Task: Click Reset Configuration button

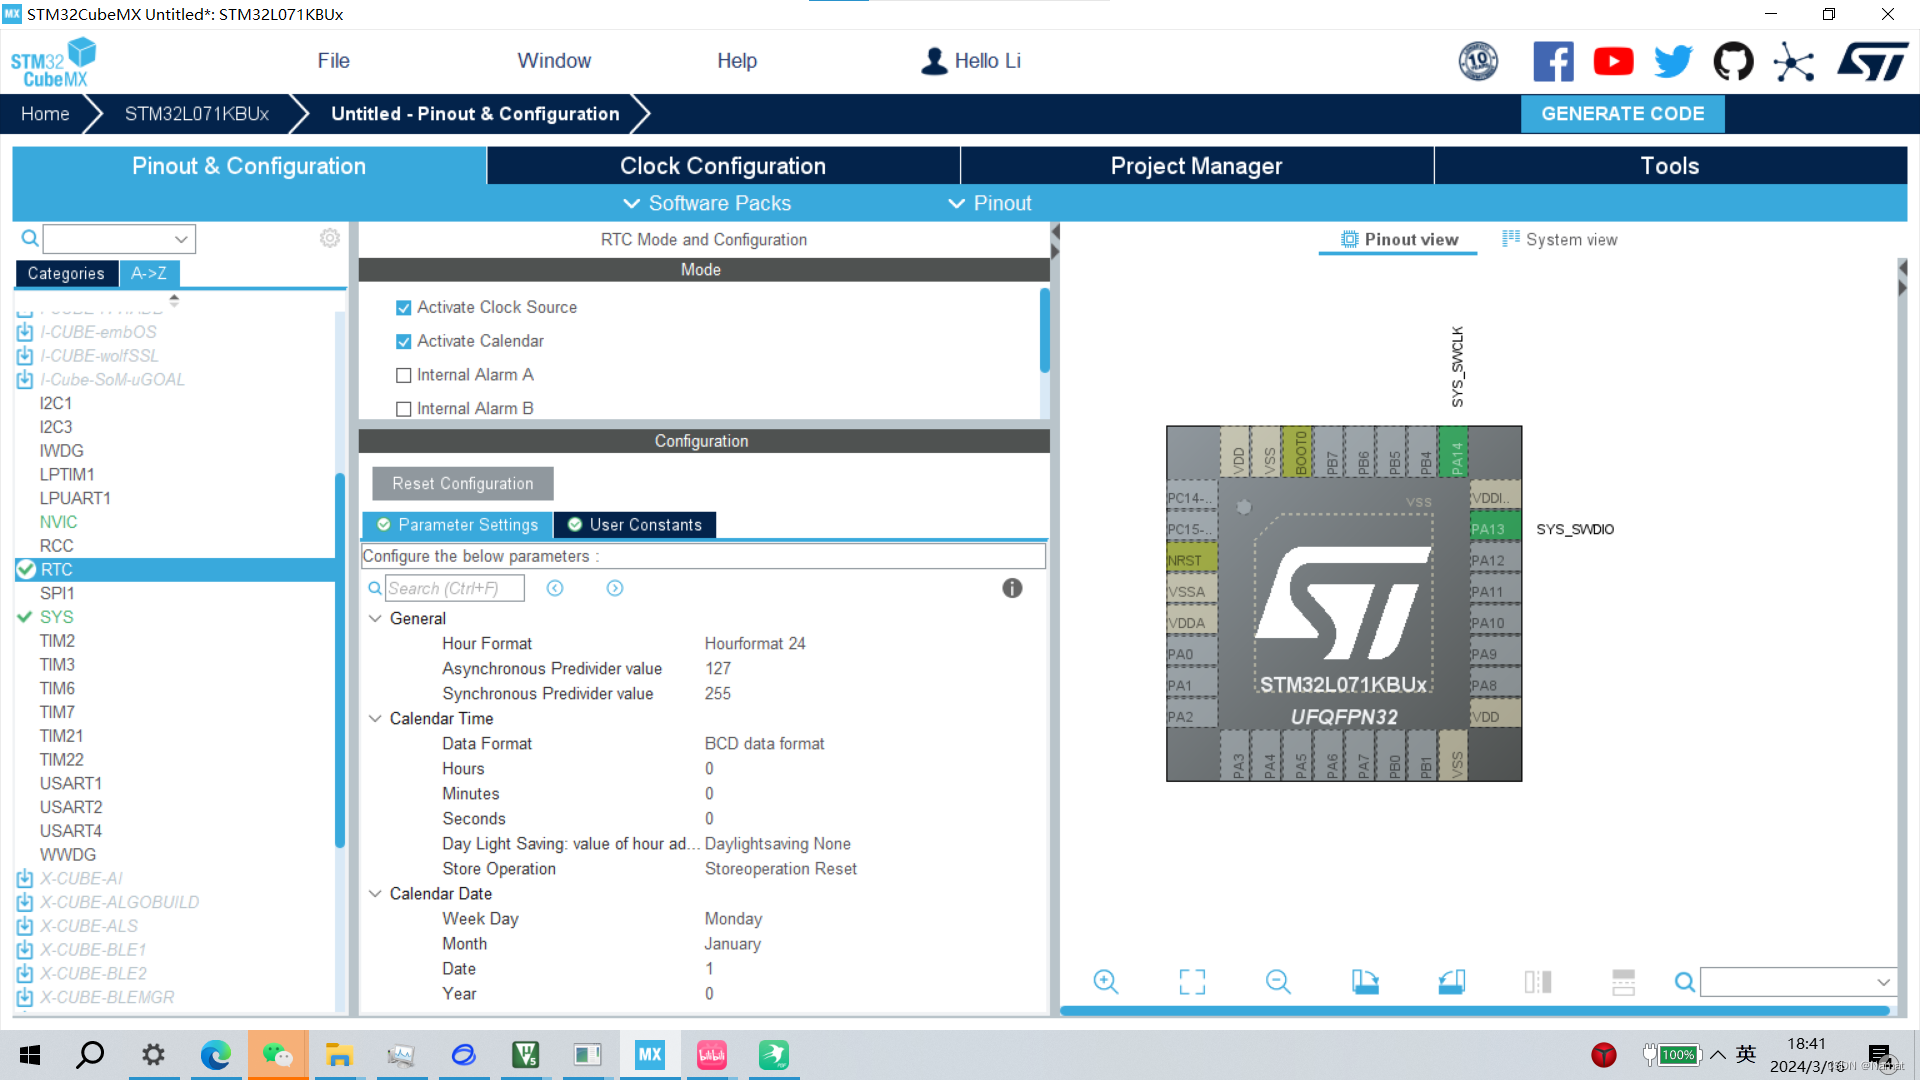Action: [463, 484]
